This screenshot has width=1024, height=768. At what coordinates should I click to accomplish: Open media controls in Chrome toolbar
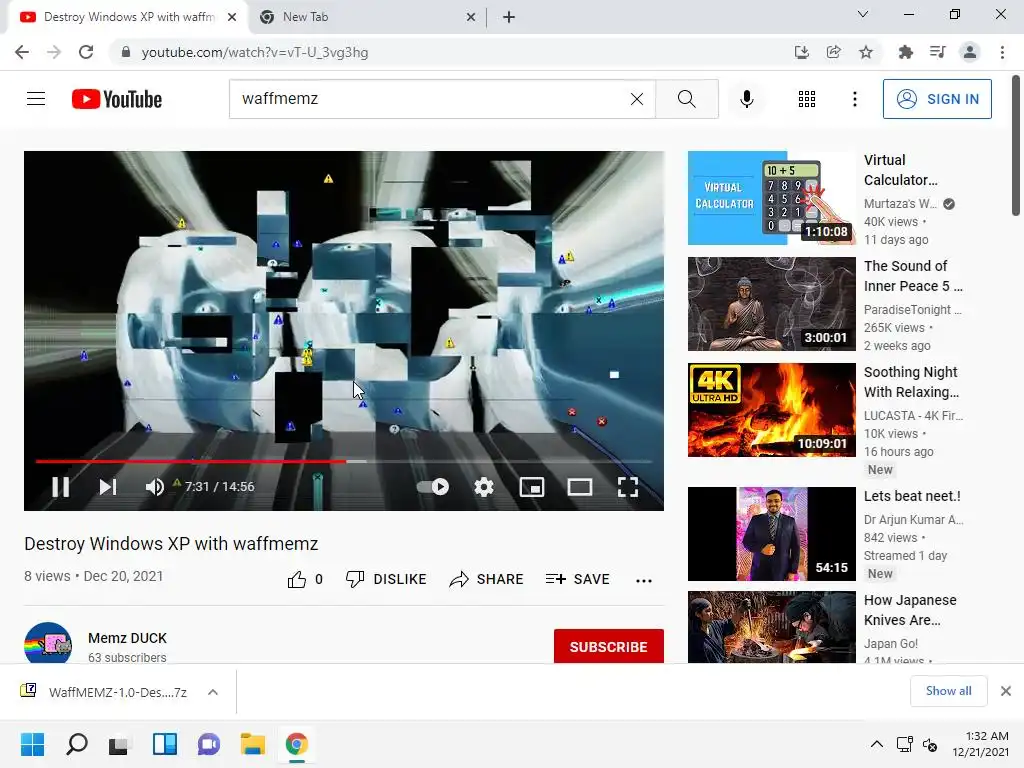tap(938, 52)
